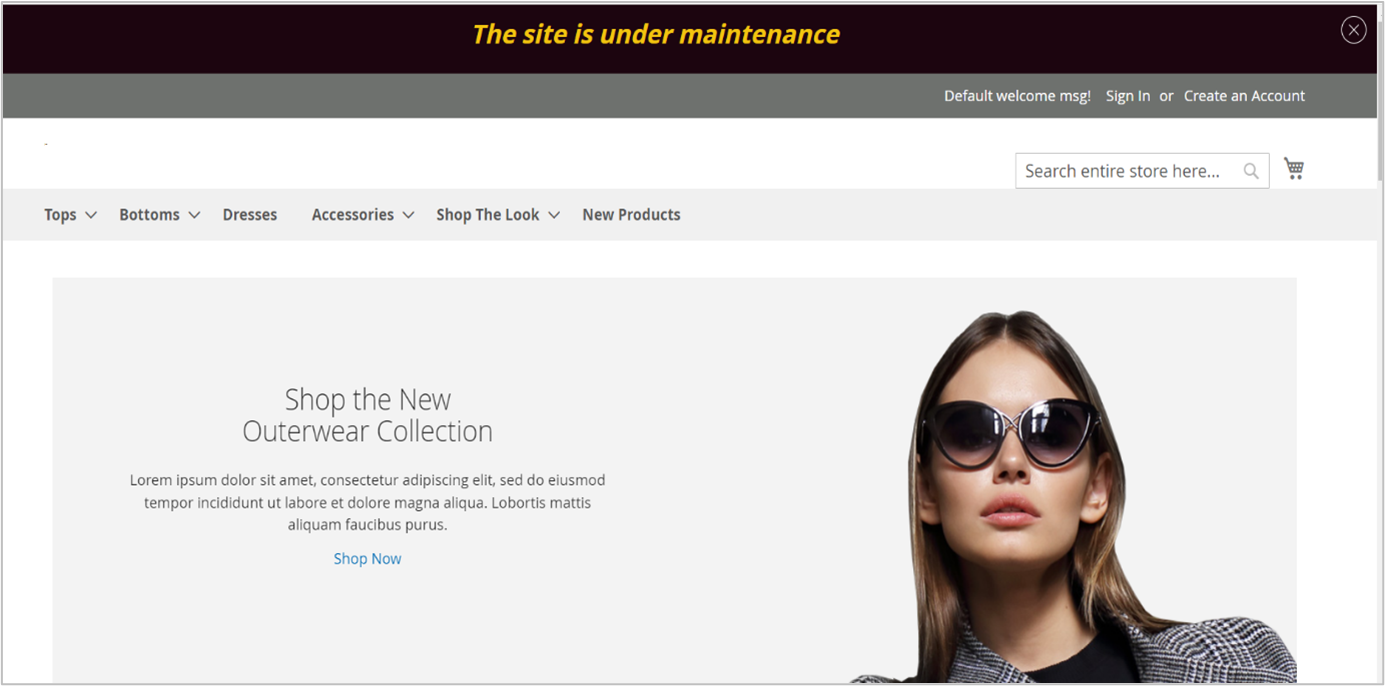Expand the Accessories dropdown chevron
Screen dimensions: 1385x686
coord(408,214)
